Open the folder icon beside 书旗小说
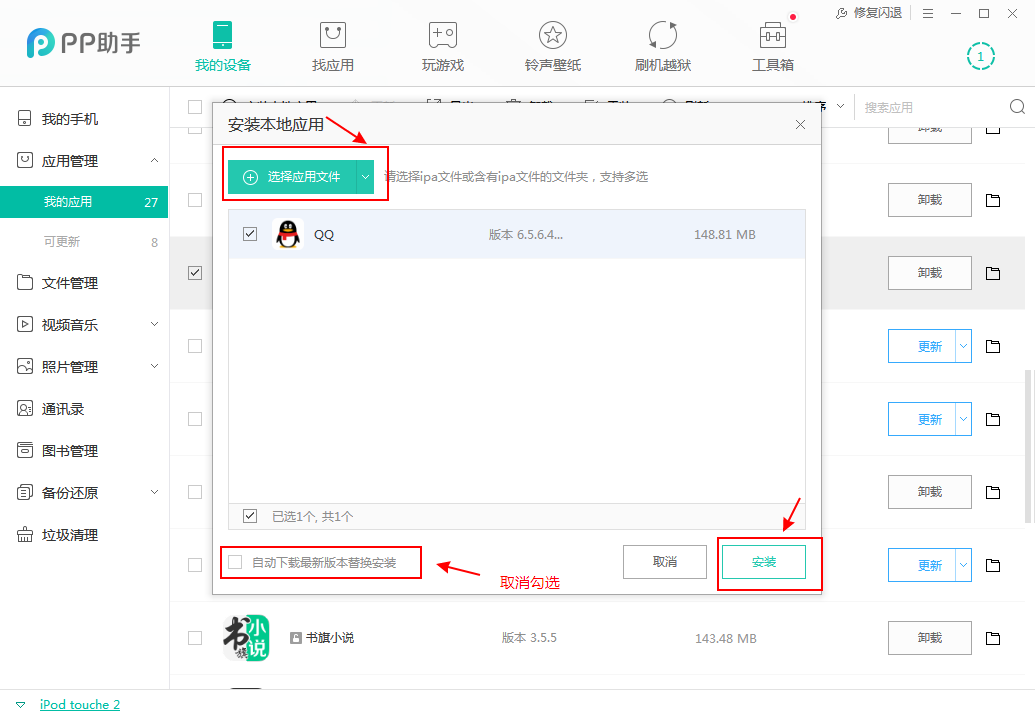1035x720 pixels. [991, 638]
